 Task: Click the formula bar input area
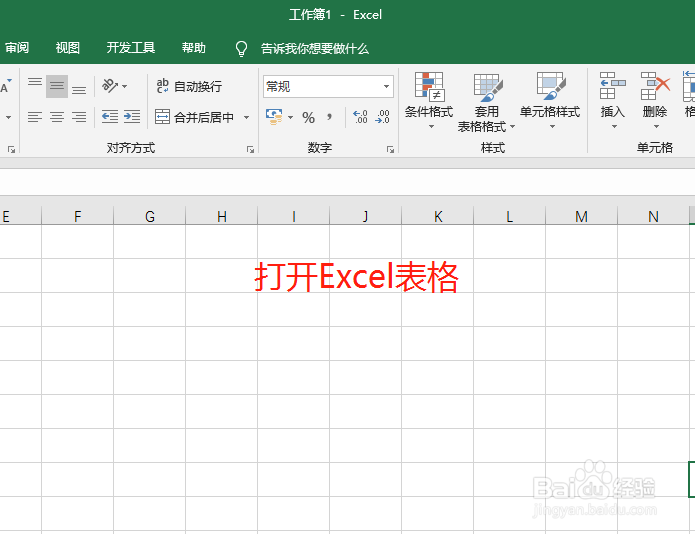pyautogui.click(x=348, y=182)
